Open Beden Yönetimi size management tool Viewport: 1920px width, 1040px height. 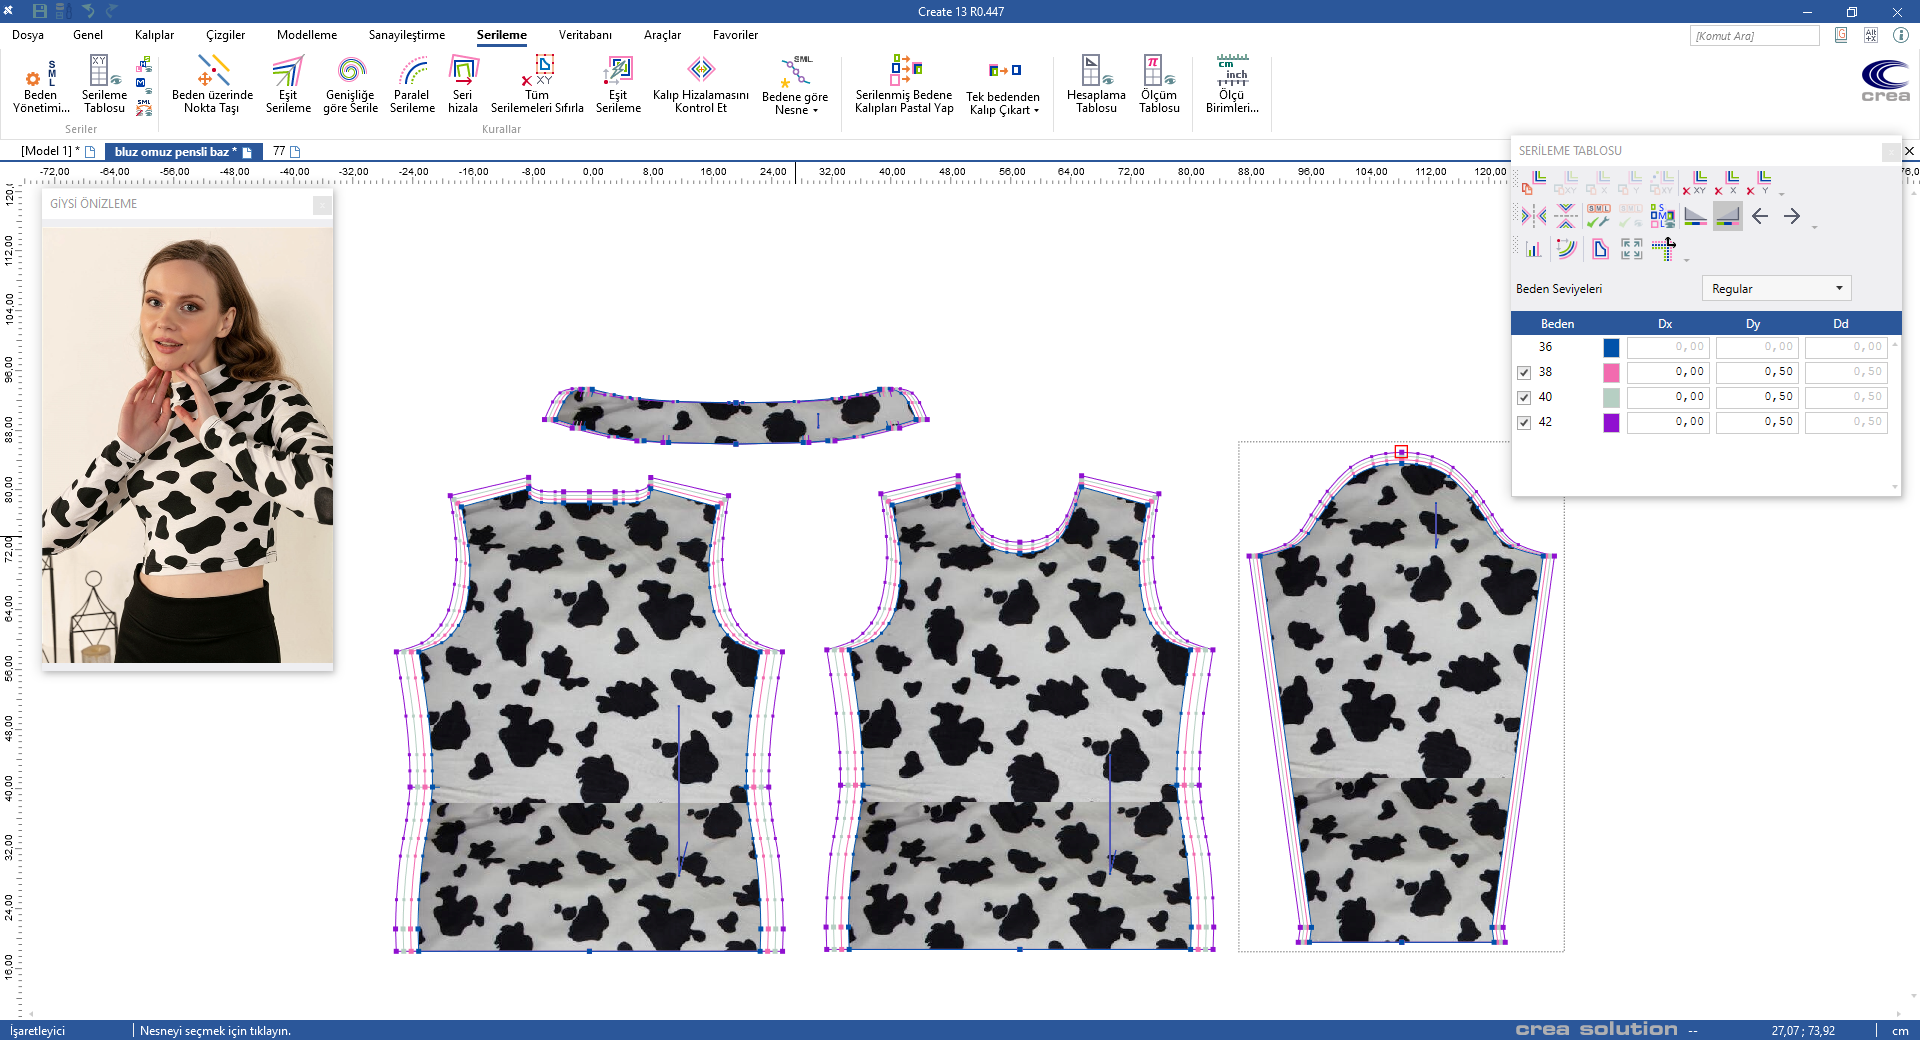(x=40, y=85)
